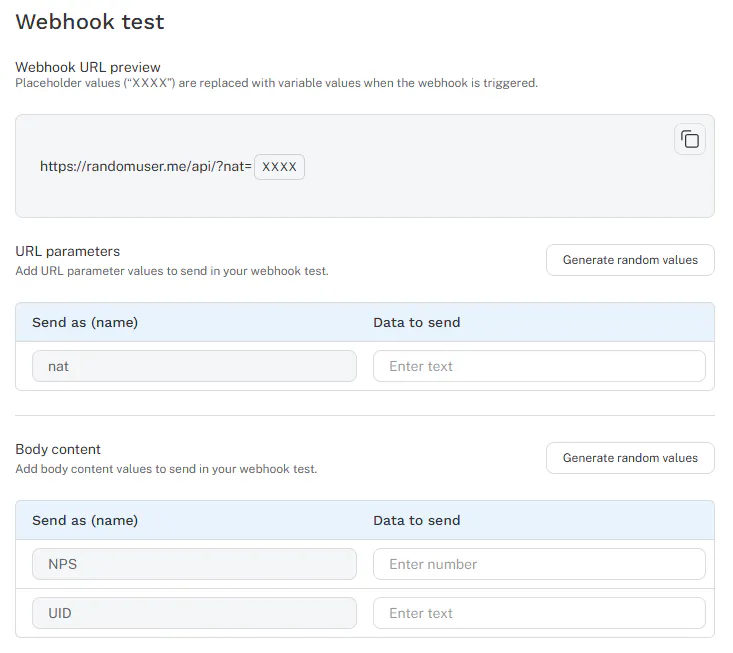This screenshot has height=653, width=733.
Task: Click the Send as (name) header in Body content table
Action: (85, 521)
